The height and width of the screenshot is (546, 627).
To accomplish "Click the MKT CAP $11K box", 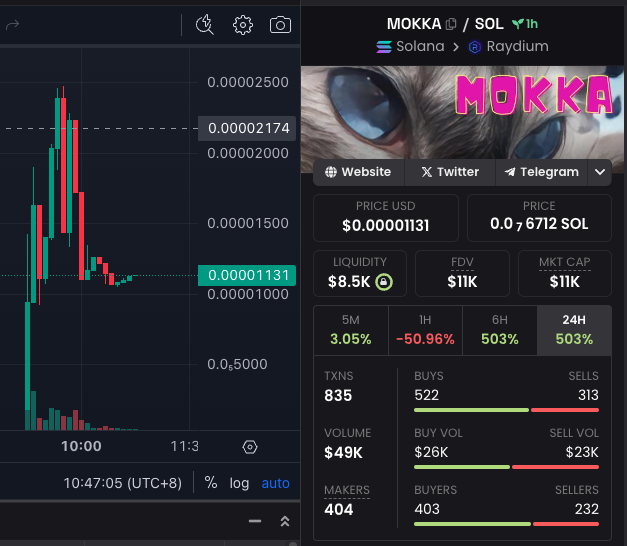I will tap(565, 274).
